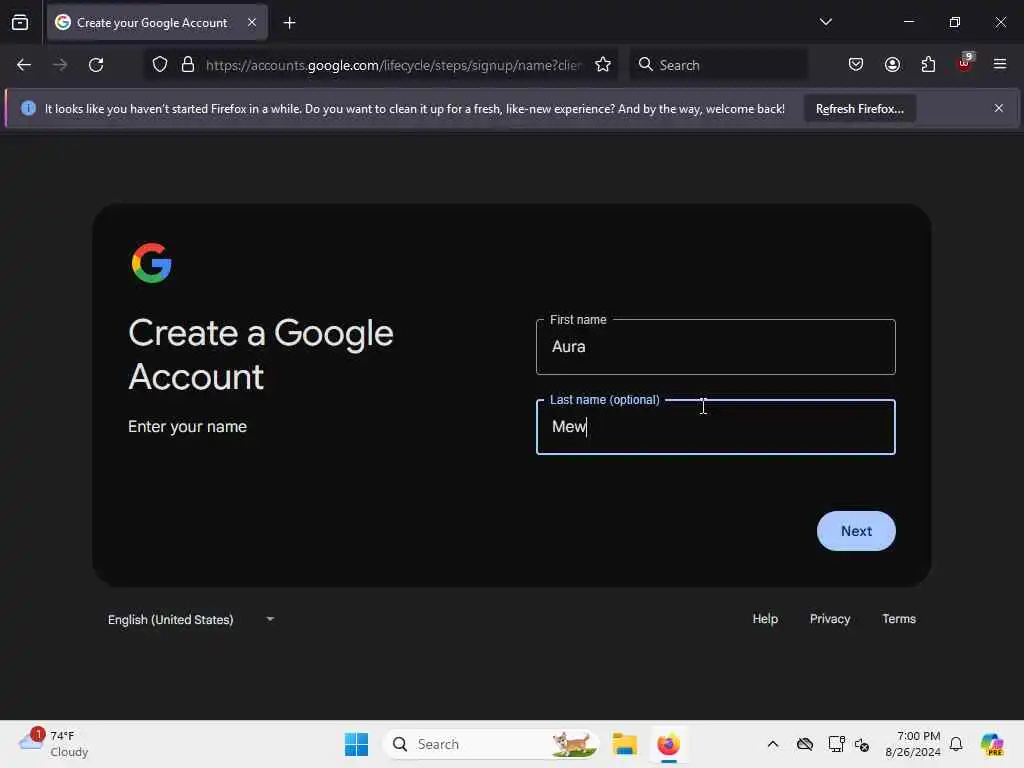This screenshot has width=1024, height=768.
Task: Open the Copilot preview icon
Action: [x=992, y=744]
